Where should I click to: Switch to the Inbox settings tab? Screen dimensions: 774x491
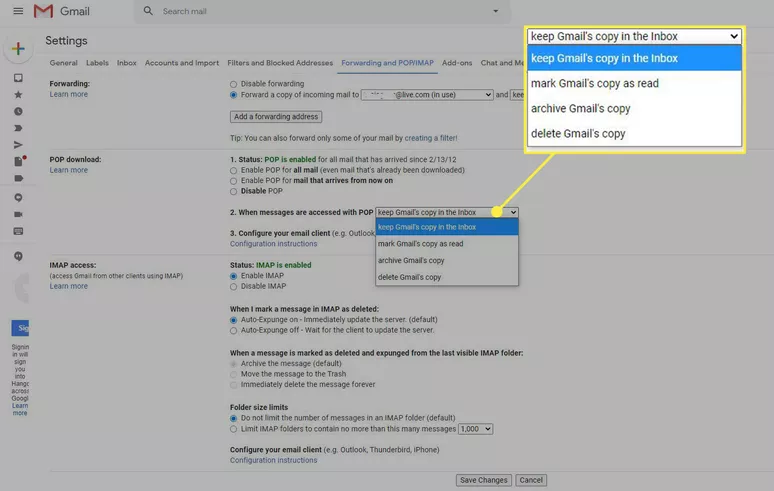point(127,63)
